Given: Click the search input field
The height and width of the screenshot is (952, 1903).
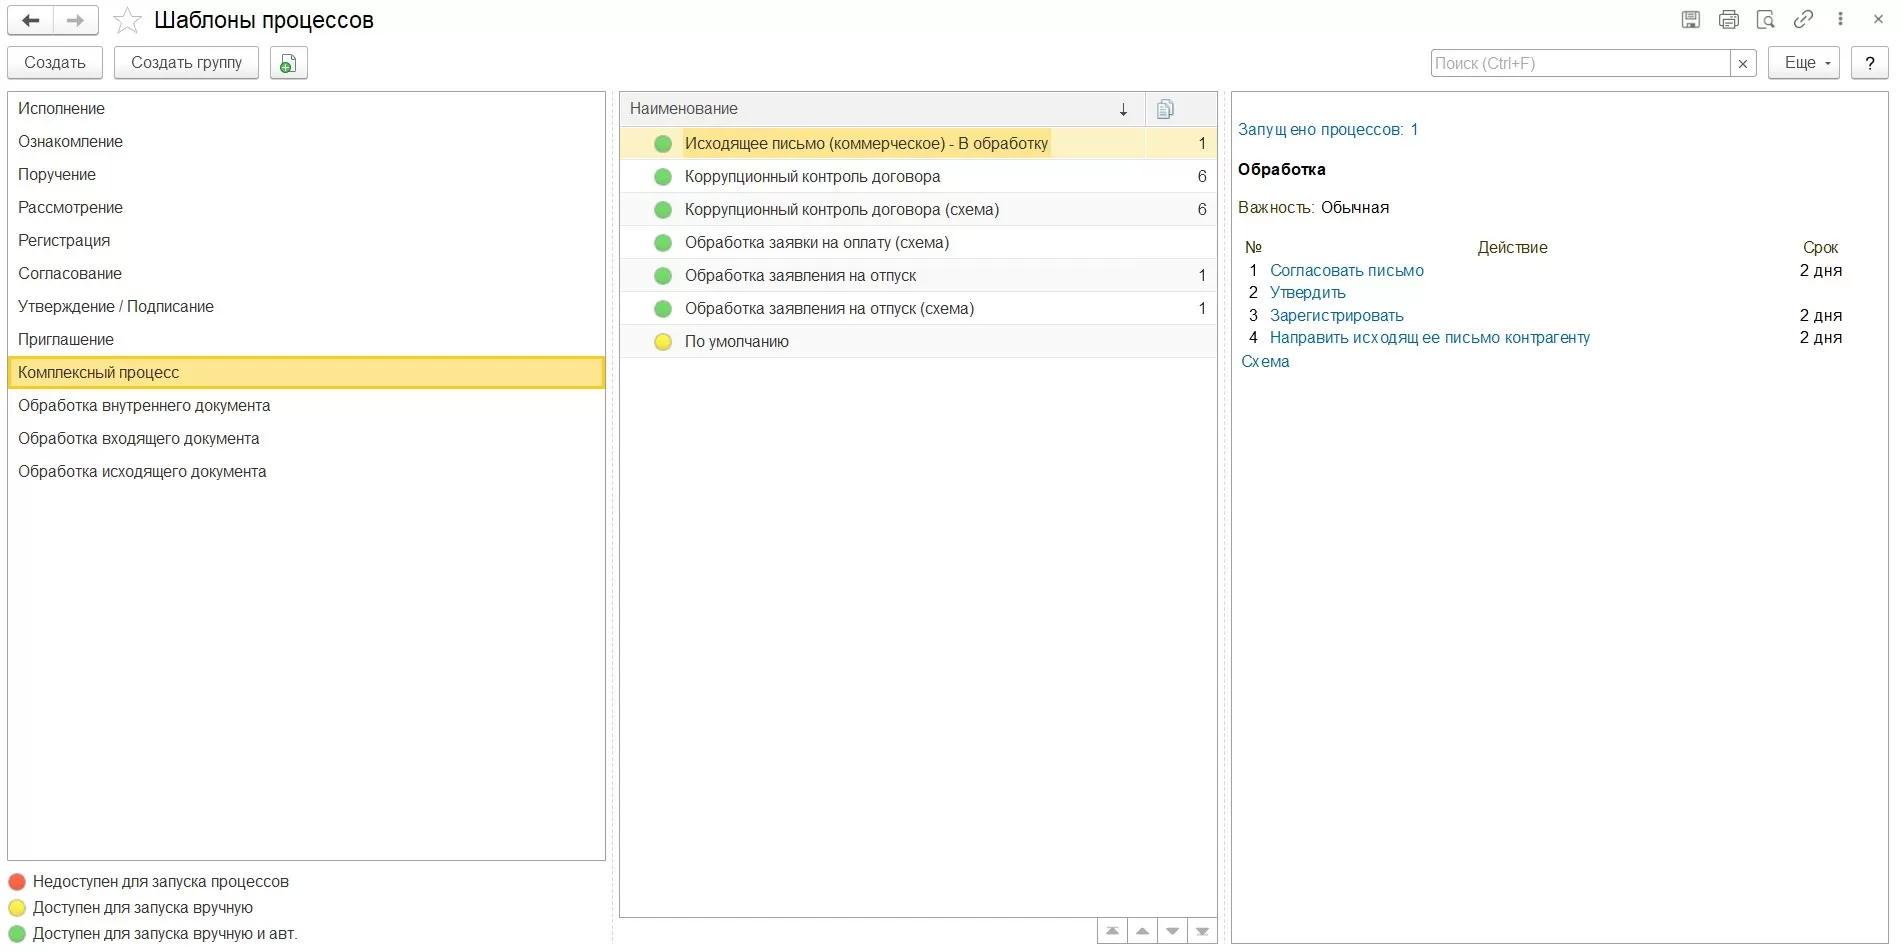Looking at the screenshot, I should (x=1580, y=63).
